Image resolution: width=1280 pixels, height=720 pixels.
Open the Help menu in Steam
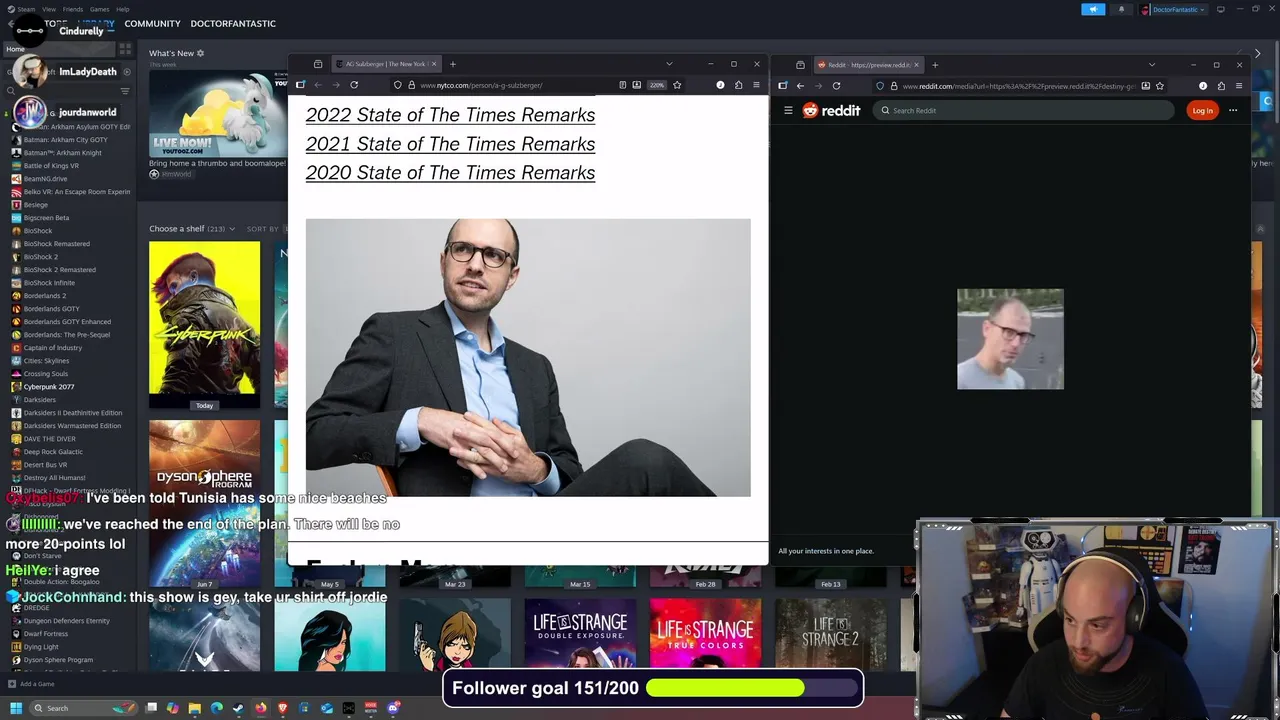[123, 9]
